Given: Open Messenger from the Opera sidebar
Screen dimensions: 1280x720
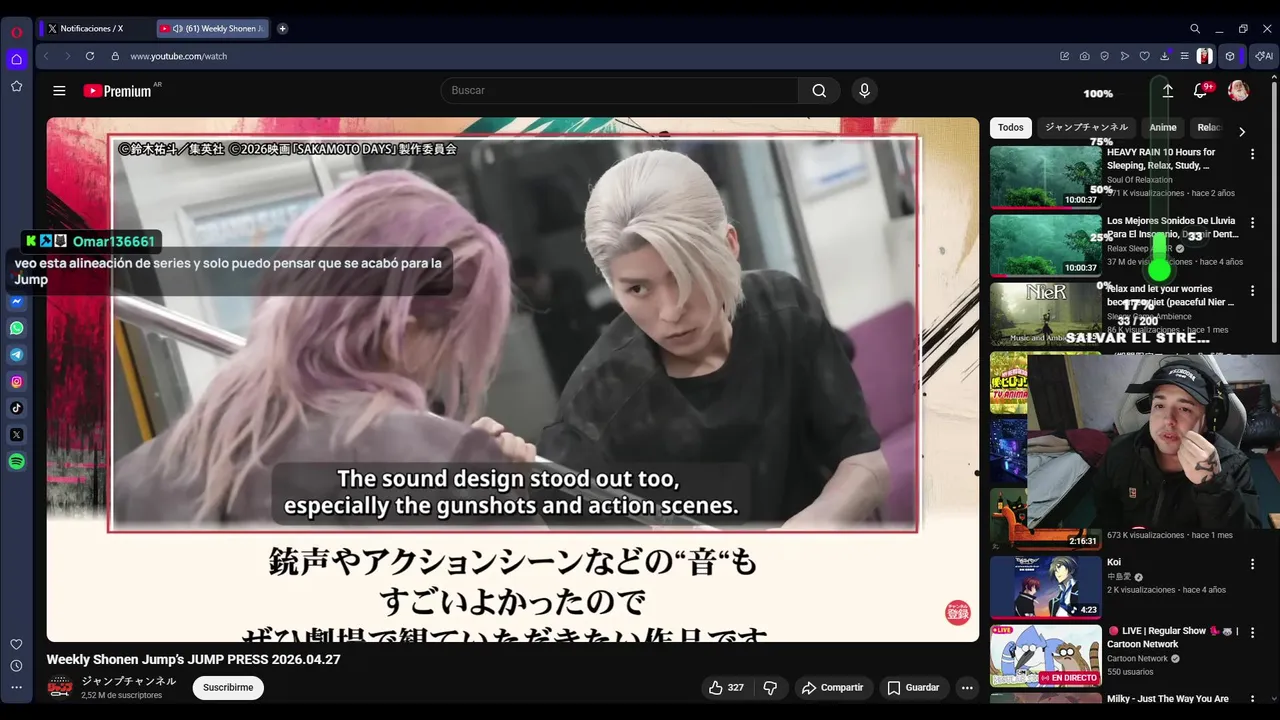Looking at the screenshot, I should [17, 301].
